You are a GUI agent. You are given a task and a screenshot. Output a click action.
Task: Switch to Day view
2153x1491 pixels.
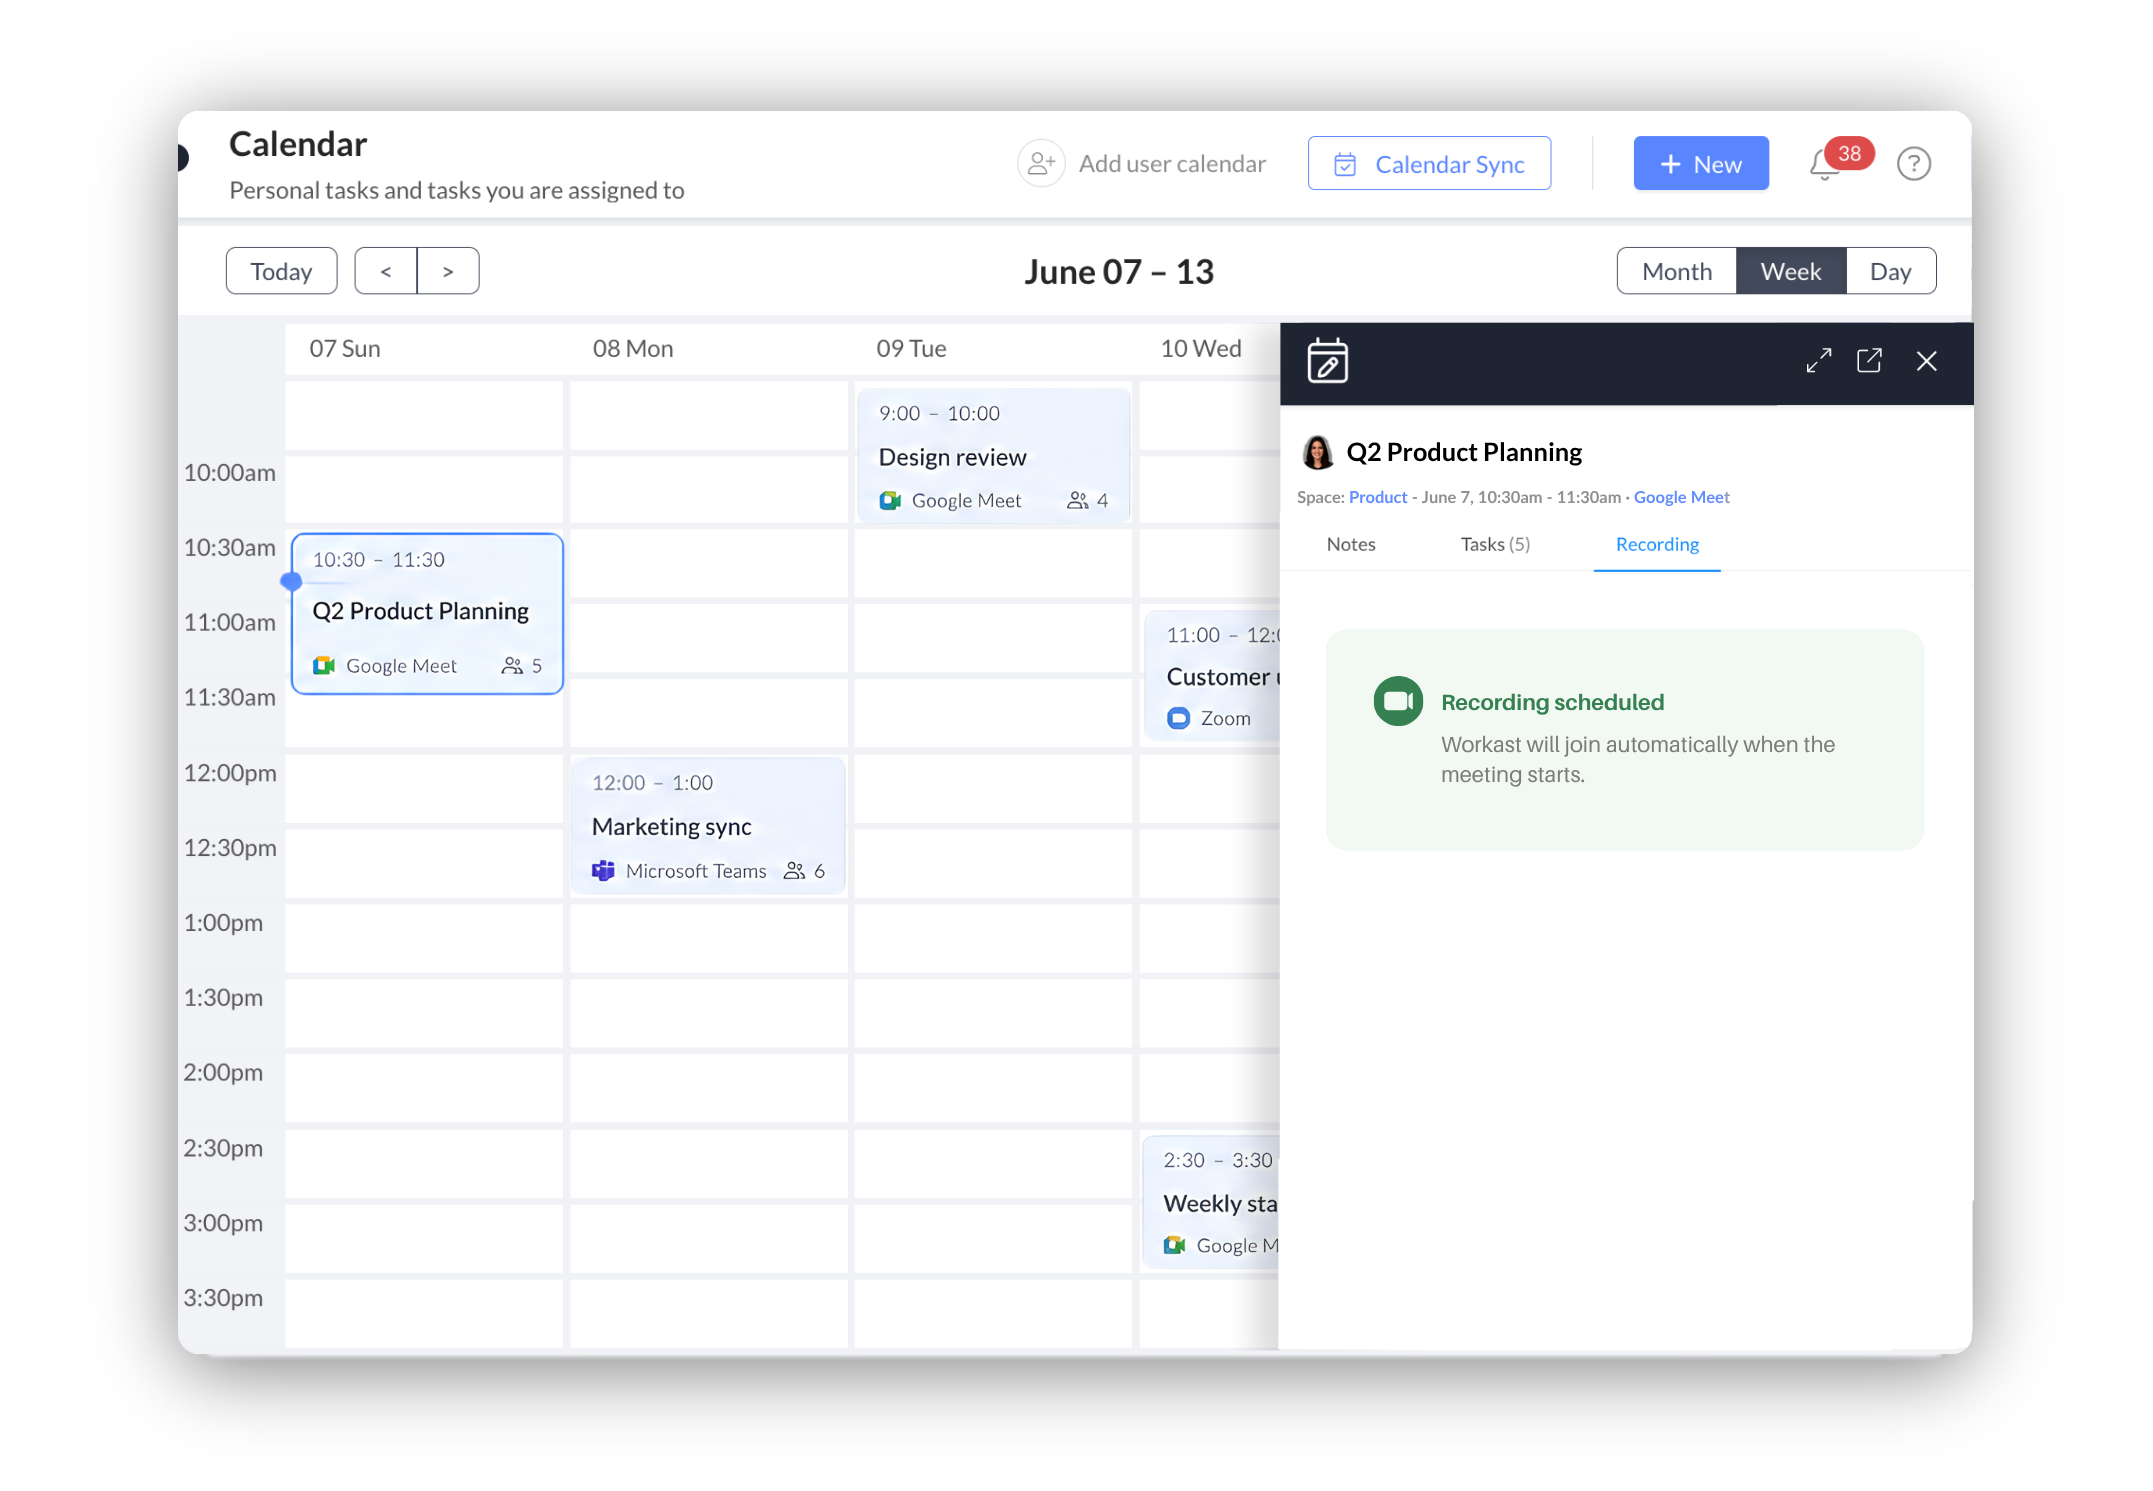[1890, 271]
